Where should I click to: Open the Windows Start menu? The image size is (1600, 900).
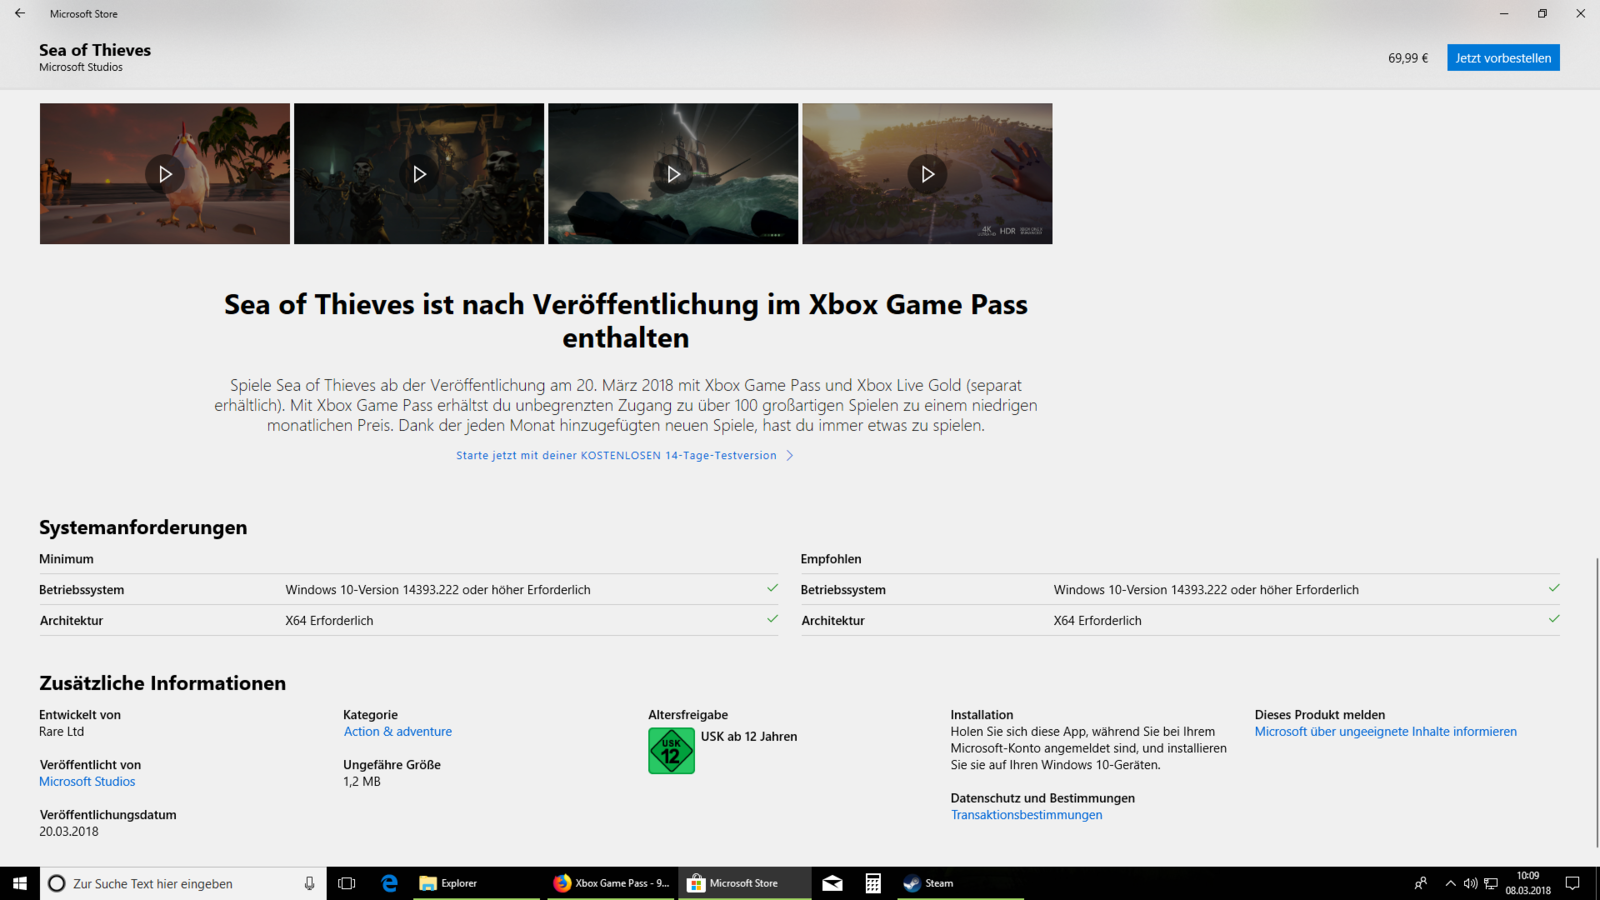20,883
